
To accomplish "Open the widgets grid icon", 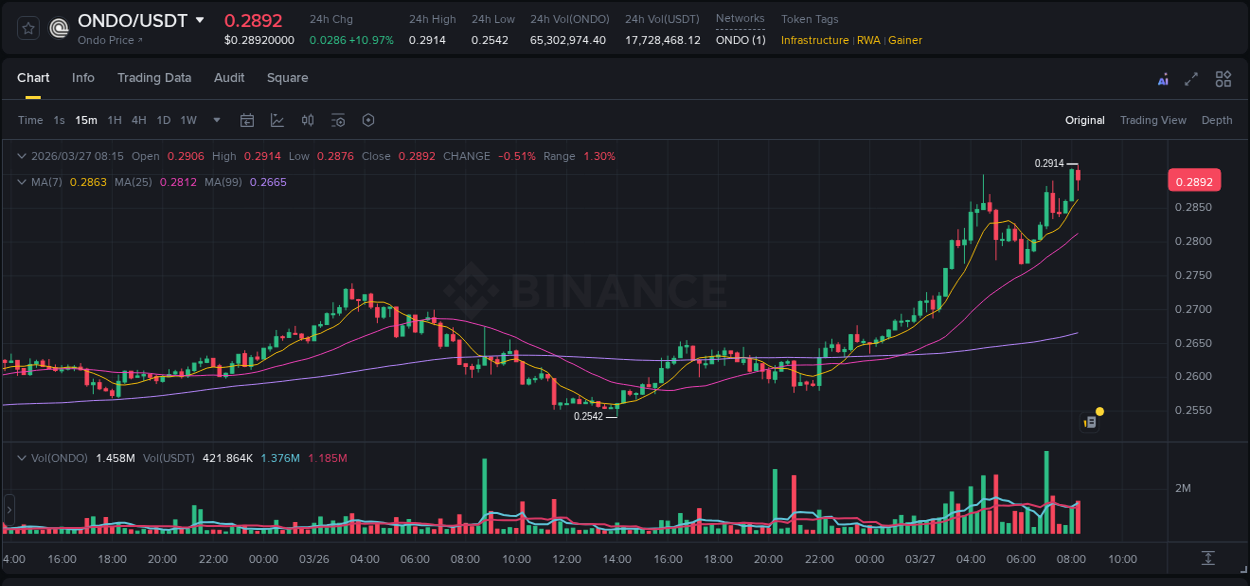I will 1222,78.
